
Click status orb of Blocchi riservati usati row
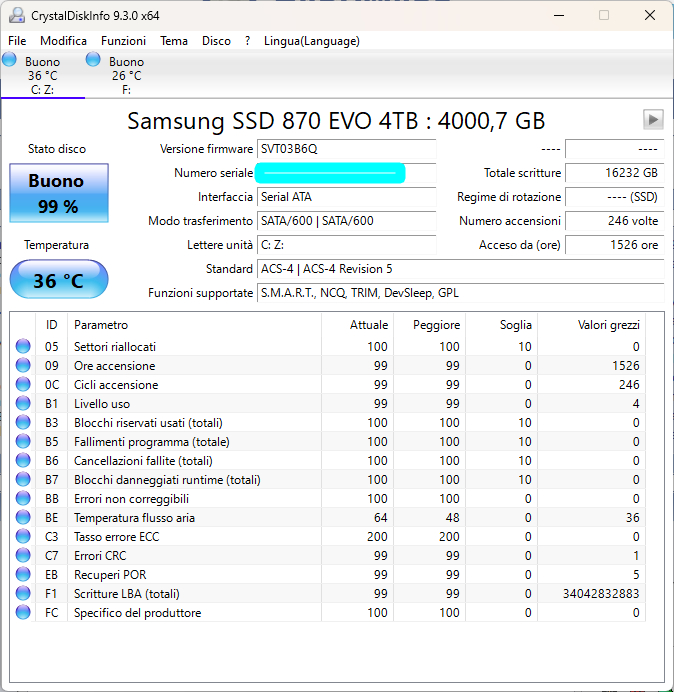[x=23, y=422]
